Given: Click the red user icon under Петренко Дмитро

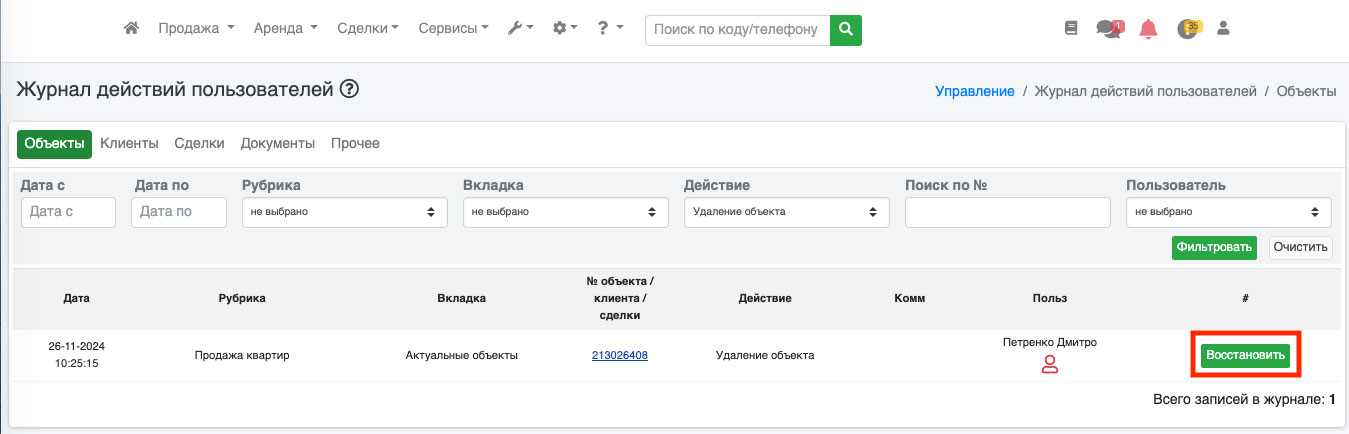Looking at the screenshot, I should click(x=1050, y=364).
